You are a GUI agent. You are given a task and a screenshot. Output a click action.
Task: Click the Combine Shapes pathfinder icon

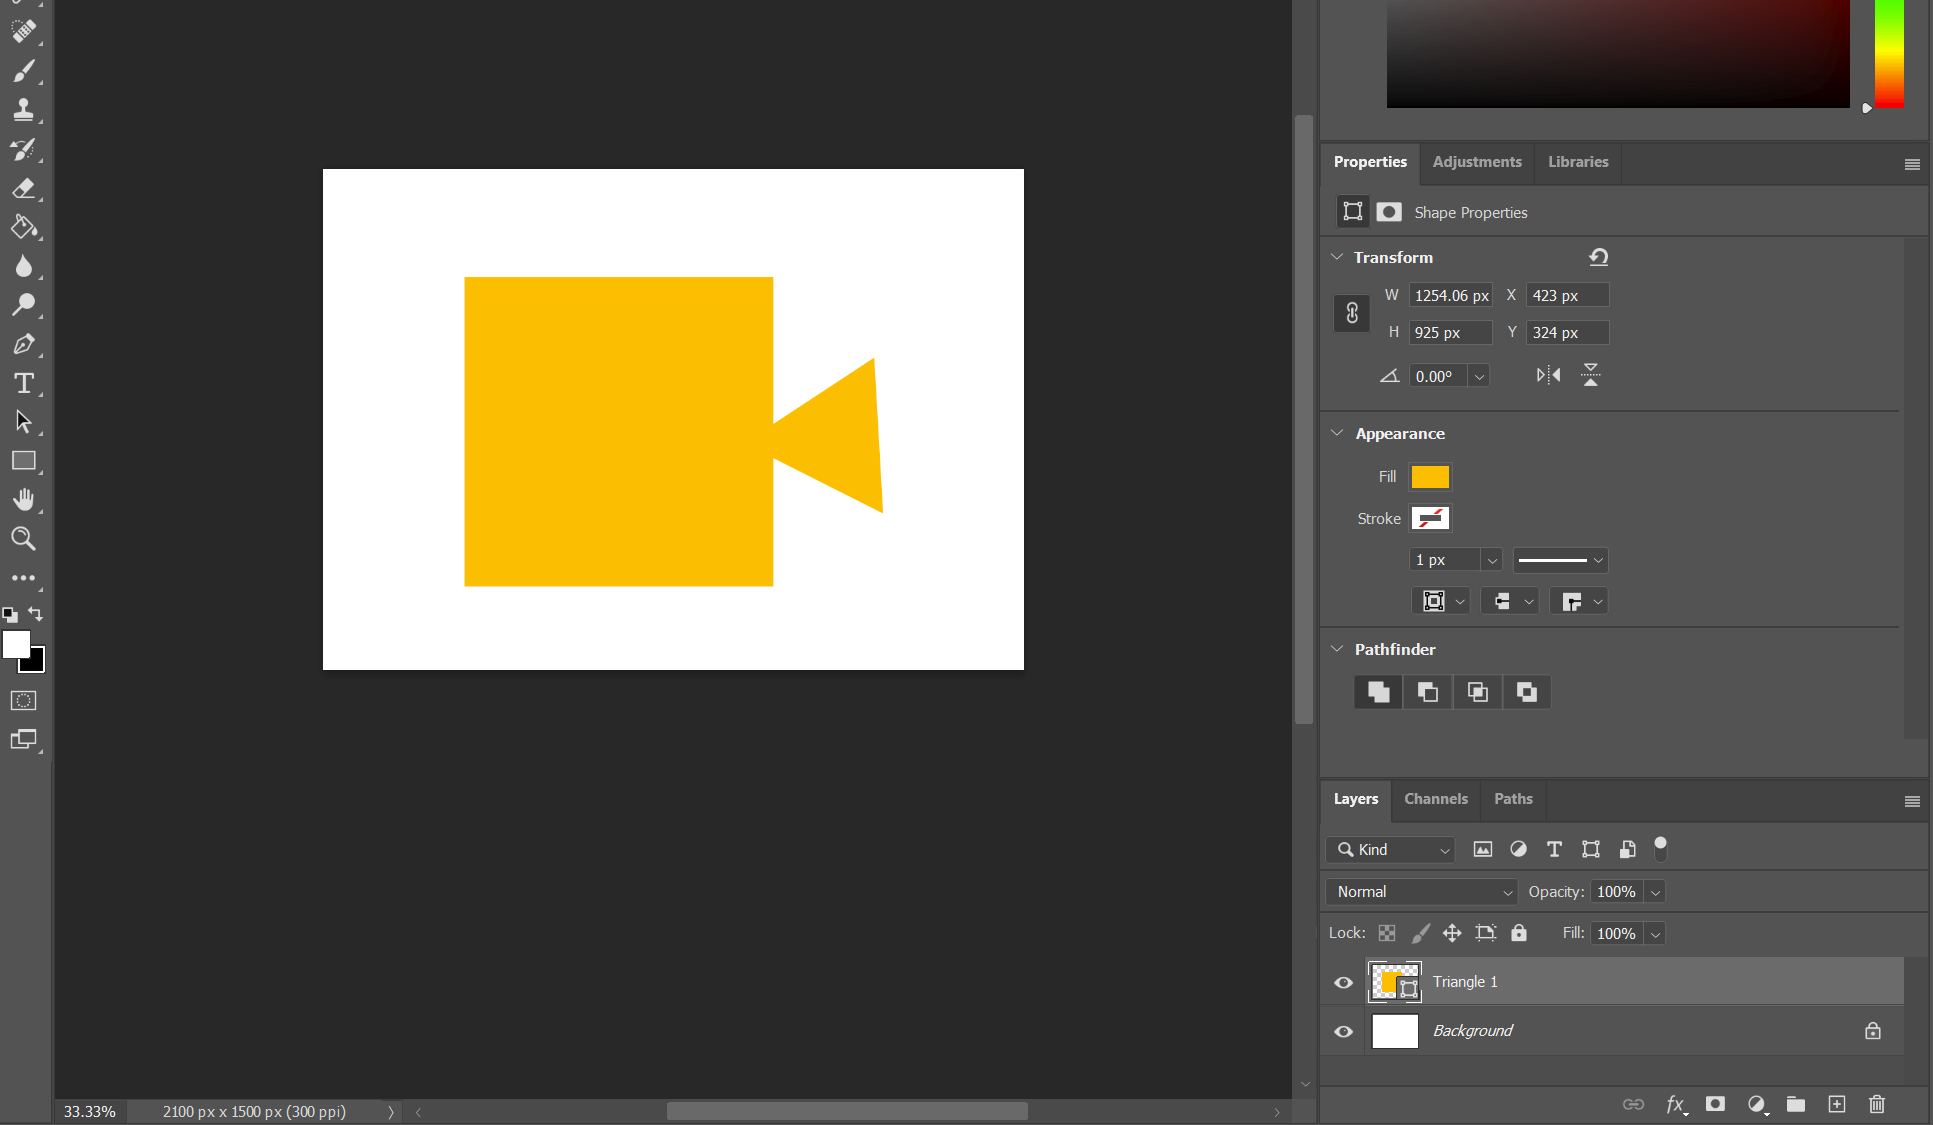[1378, 692]
